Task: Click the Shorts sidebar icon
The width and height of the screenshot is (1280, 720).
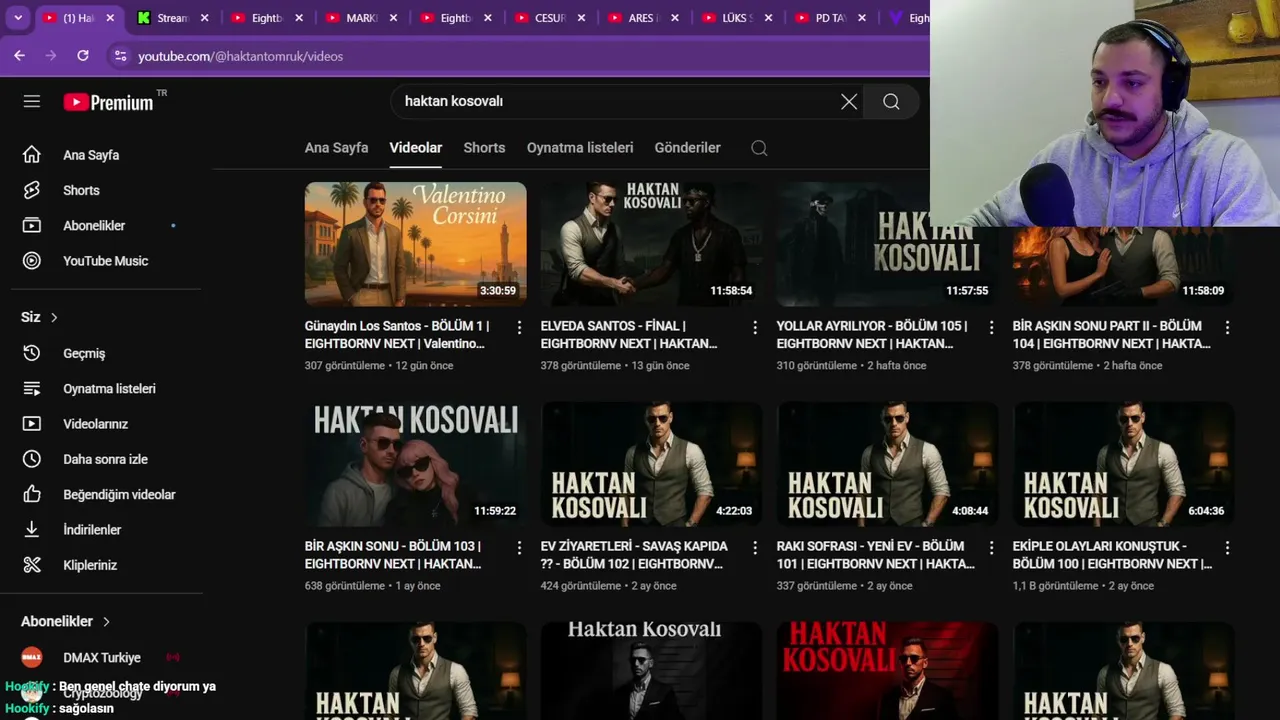Action: point(32,190)
